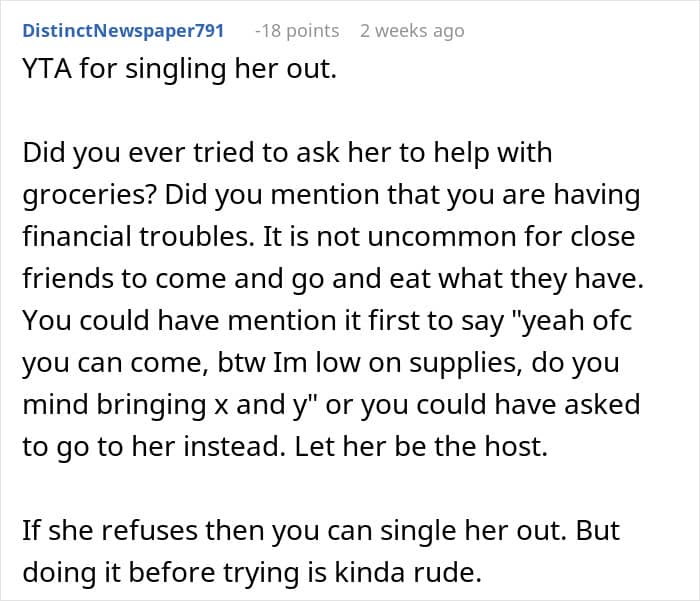The height and width of the screenshot is (601, 700).
Task: Click the line starting Did you ever tried
Action: coord(287,153)
